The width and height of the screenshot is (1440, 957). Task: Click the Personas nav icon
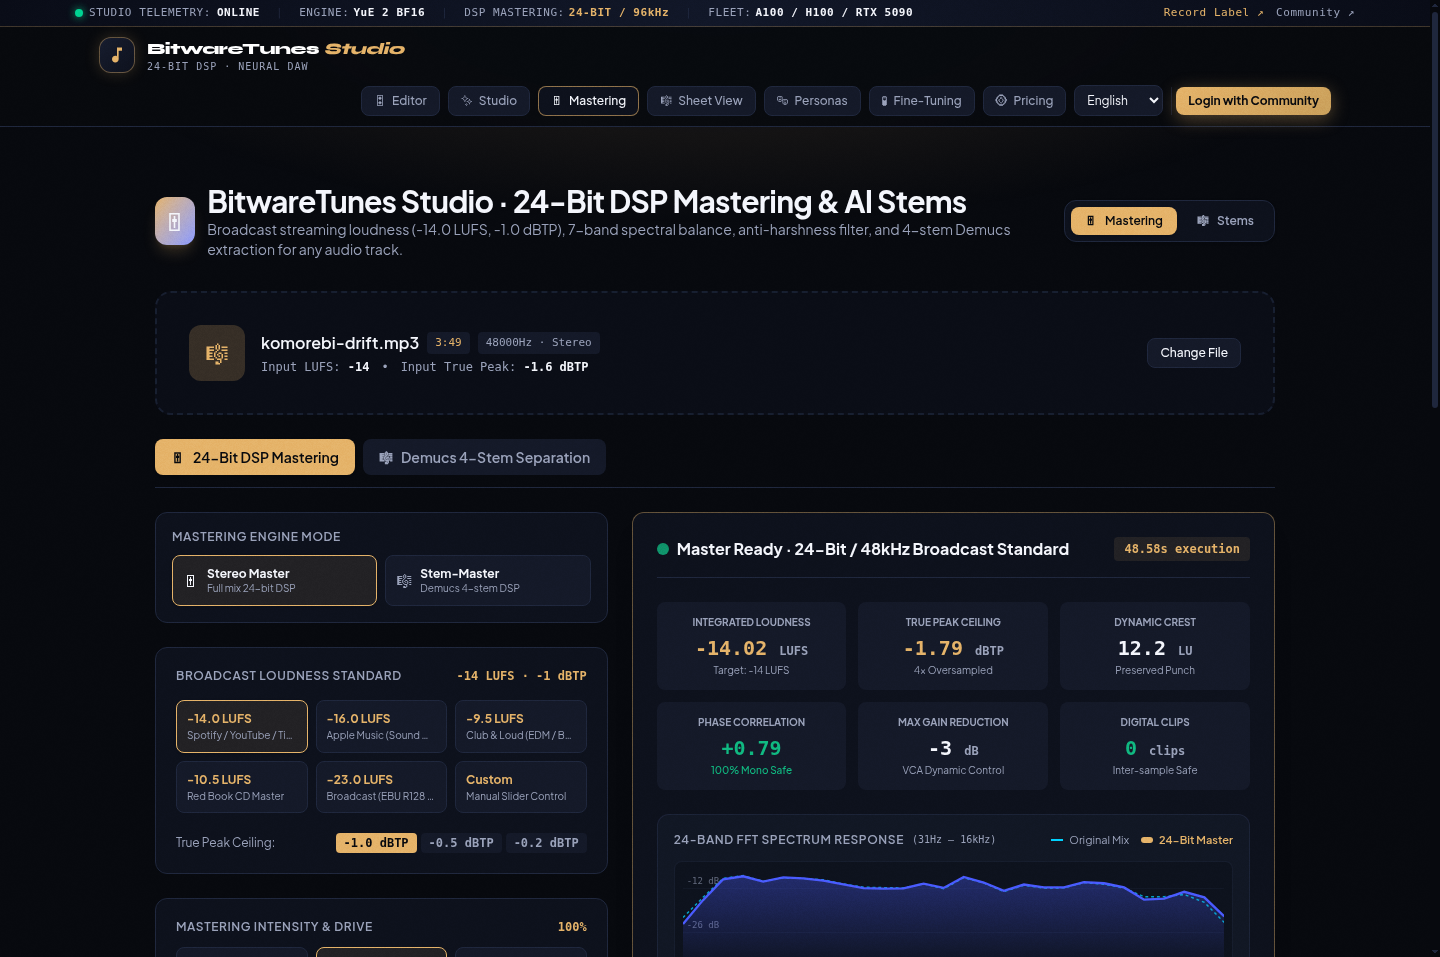(783, 101)
